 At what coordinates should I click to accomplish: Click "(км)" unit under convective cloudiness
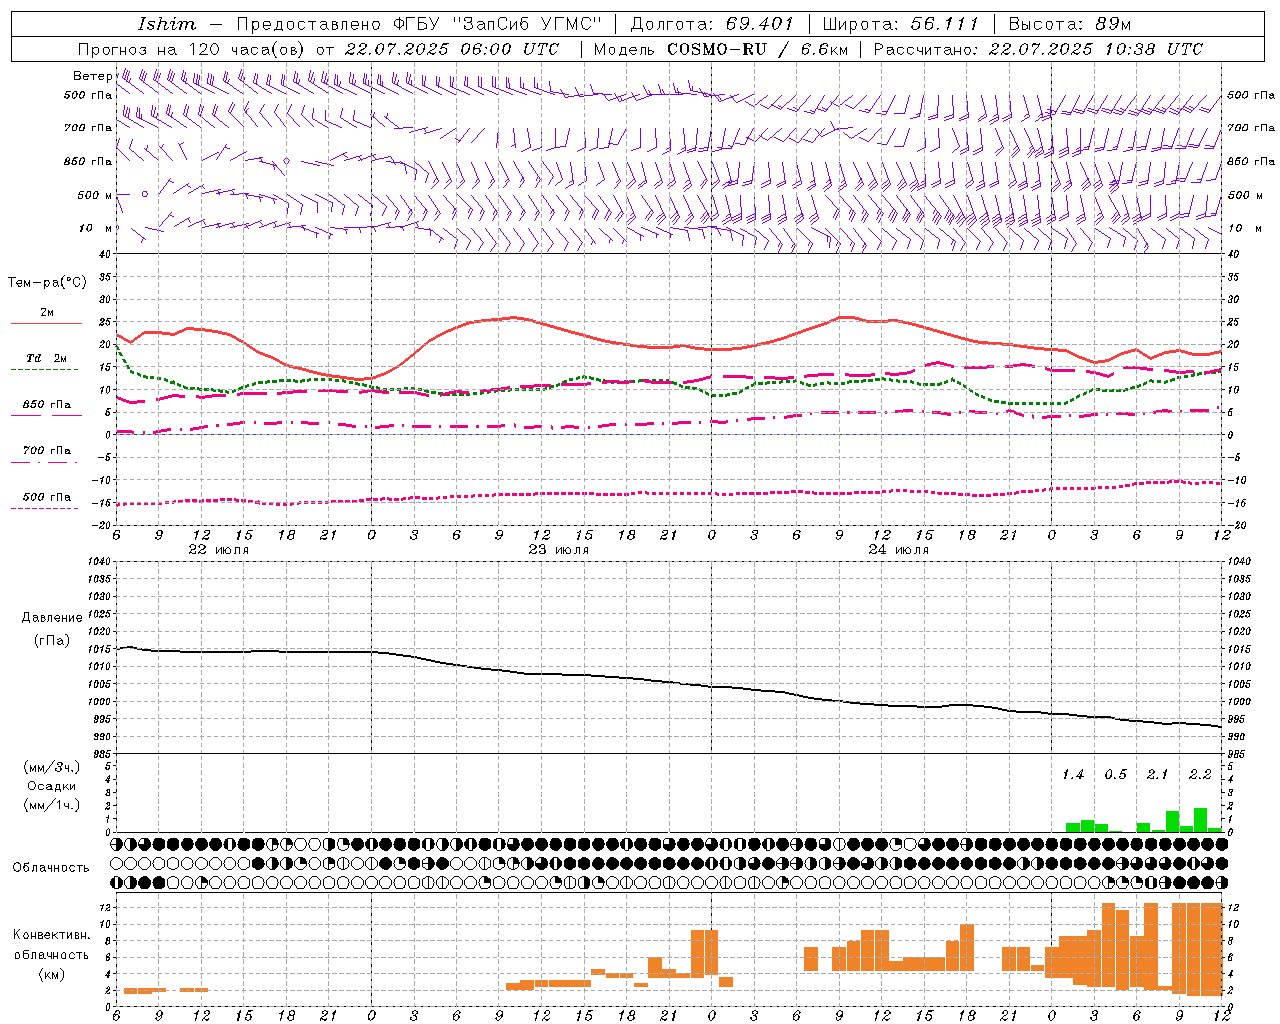(52, 974)
